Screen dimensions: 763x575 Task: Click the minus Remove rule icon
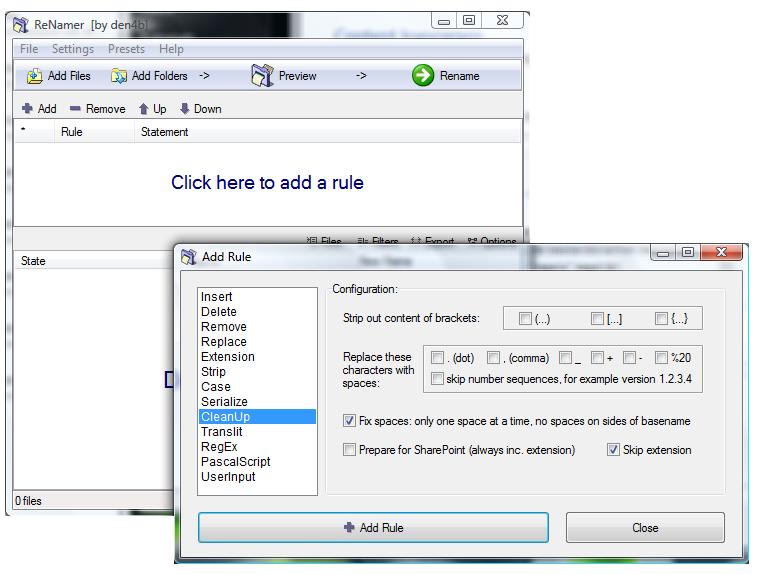[x=75, y=108]
